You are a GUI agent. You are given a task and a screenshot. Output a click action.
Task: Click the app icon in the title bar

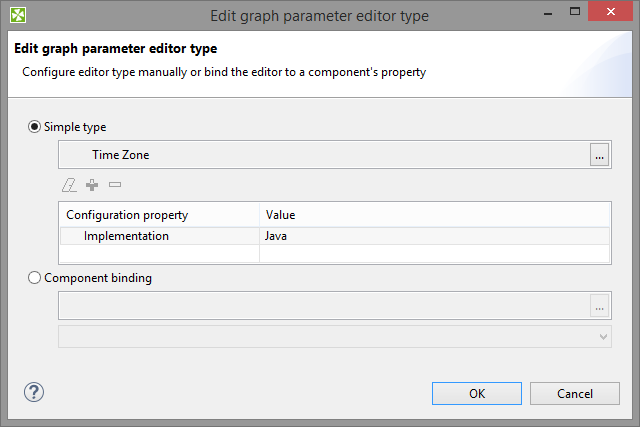[x=18, y=15]
